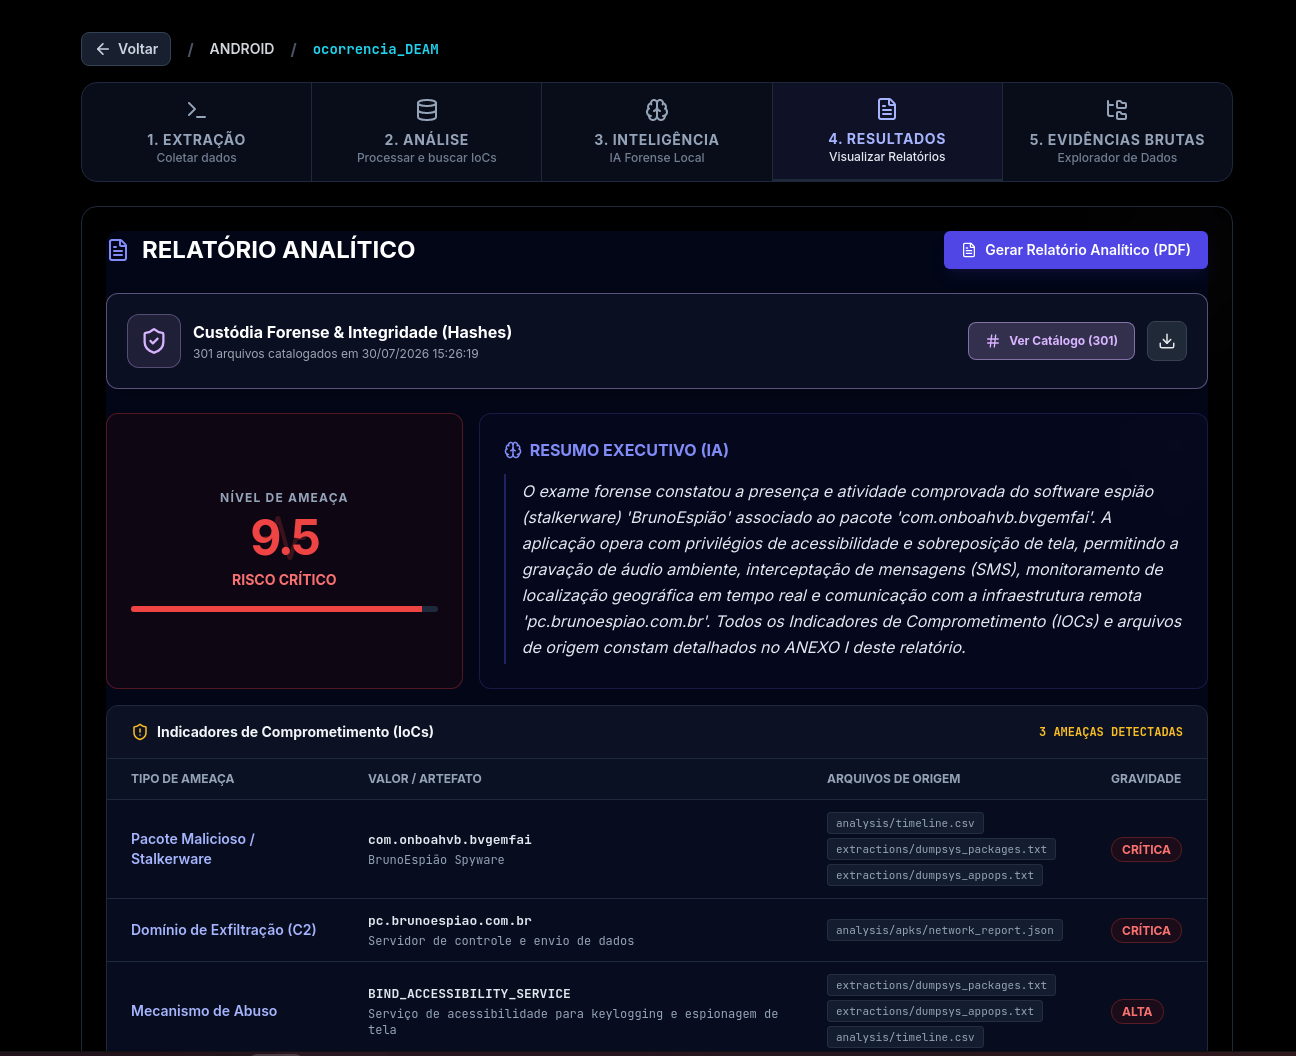
Task: Switch to the 4. RESULTADOS tab
Action: pyautogui.click(x=887, y=132)
